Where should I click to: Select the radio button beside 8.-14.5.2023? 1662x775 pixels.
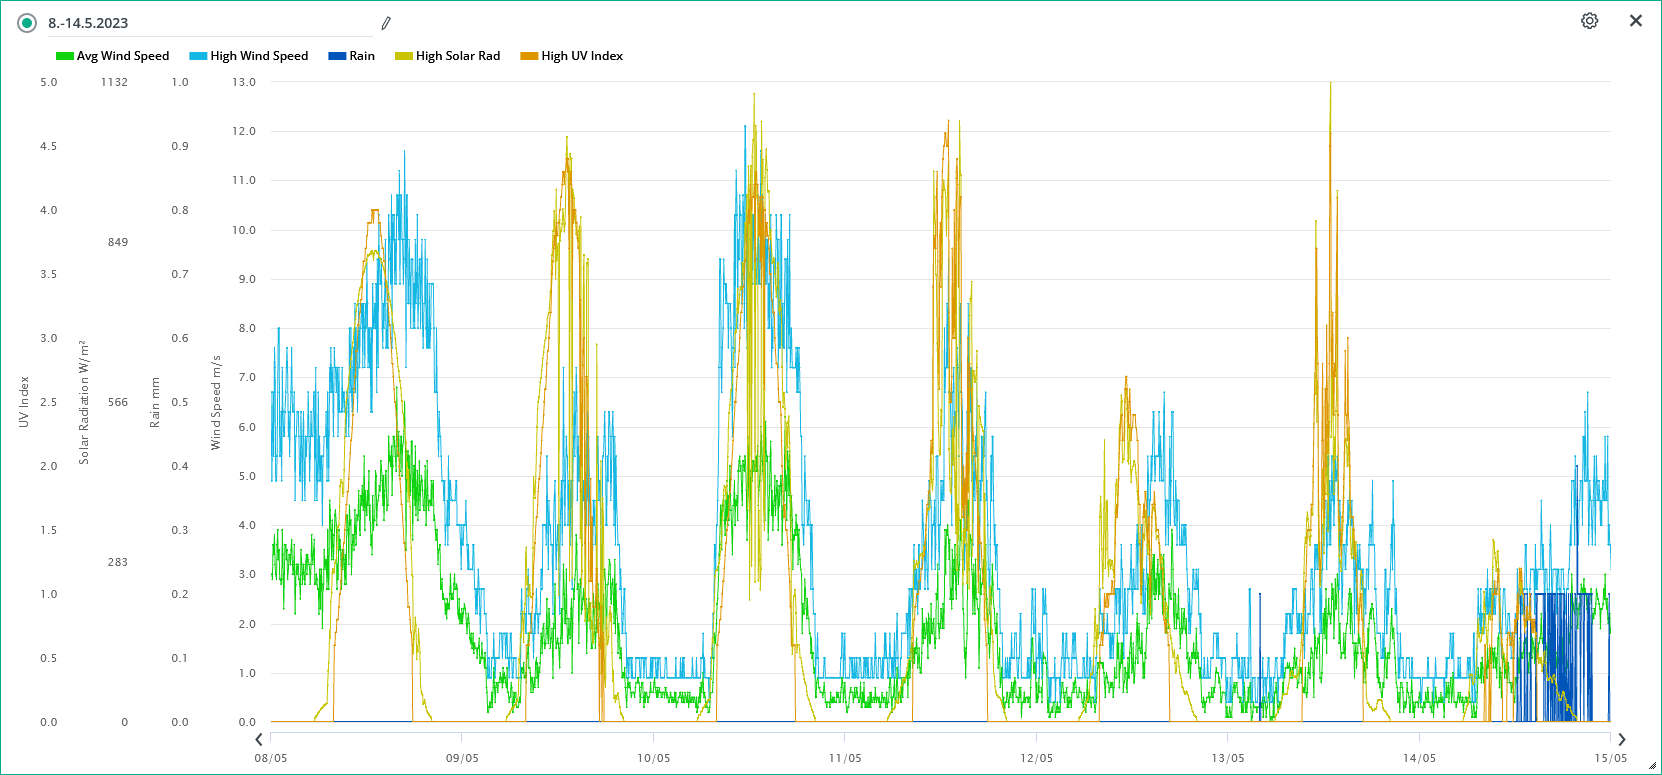pos(27,23)
